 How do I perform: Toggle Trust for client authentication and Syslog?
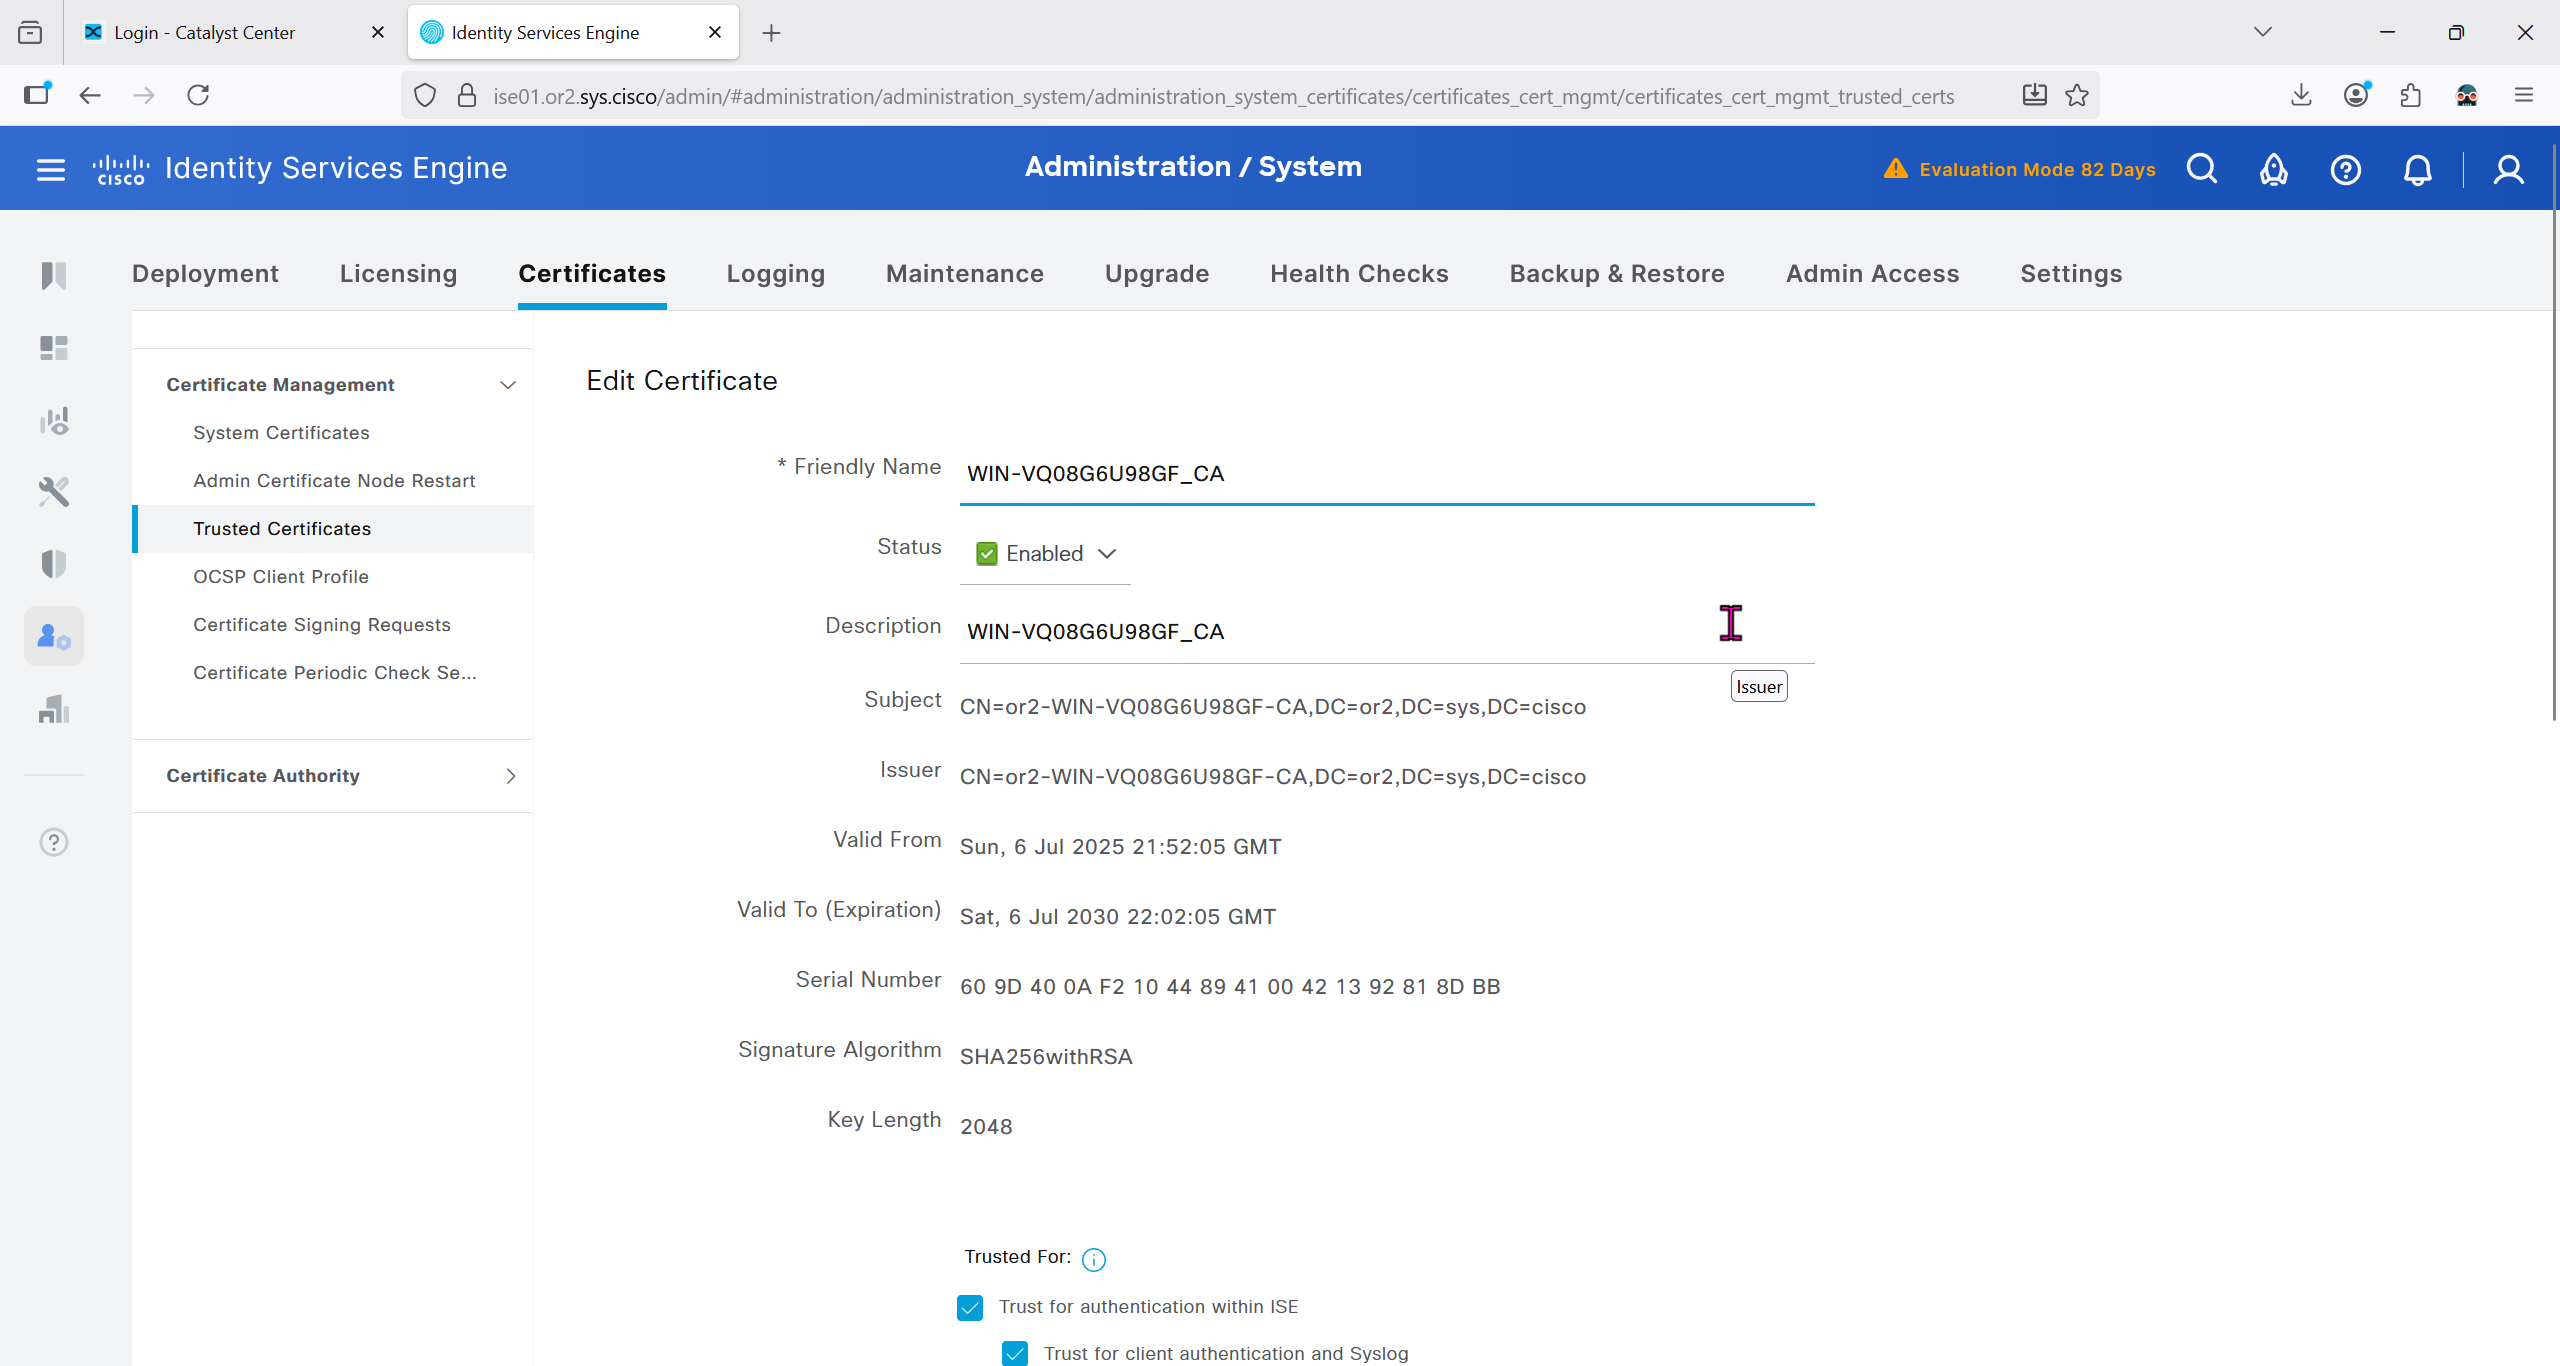(1014, 1353)
